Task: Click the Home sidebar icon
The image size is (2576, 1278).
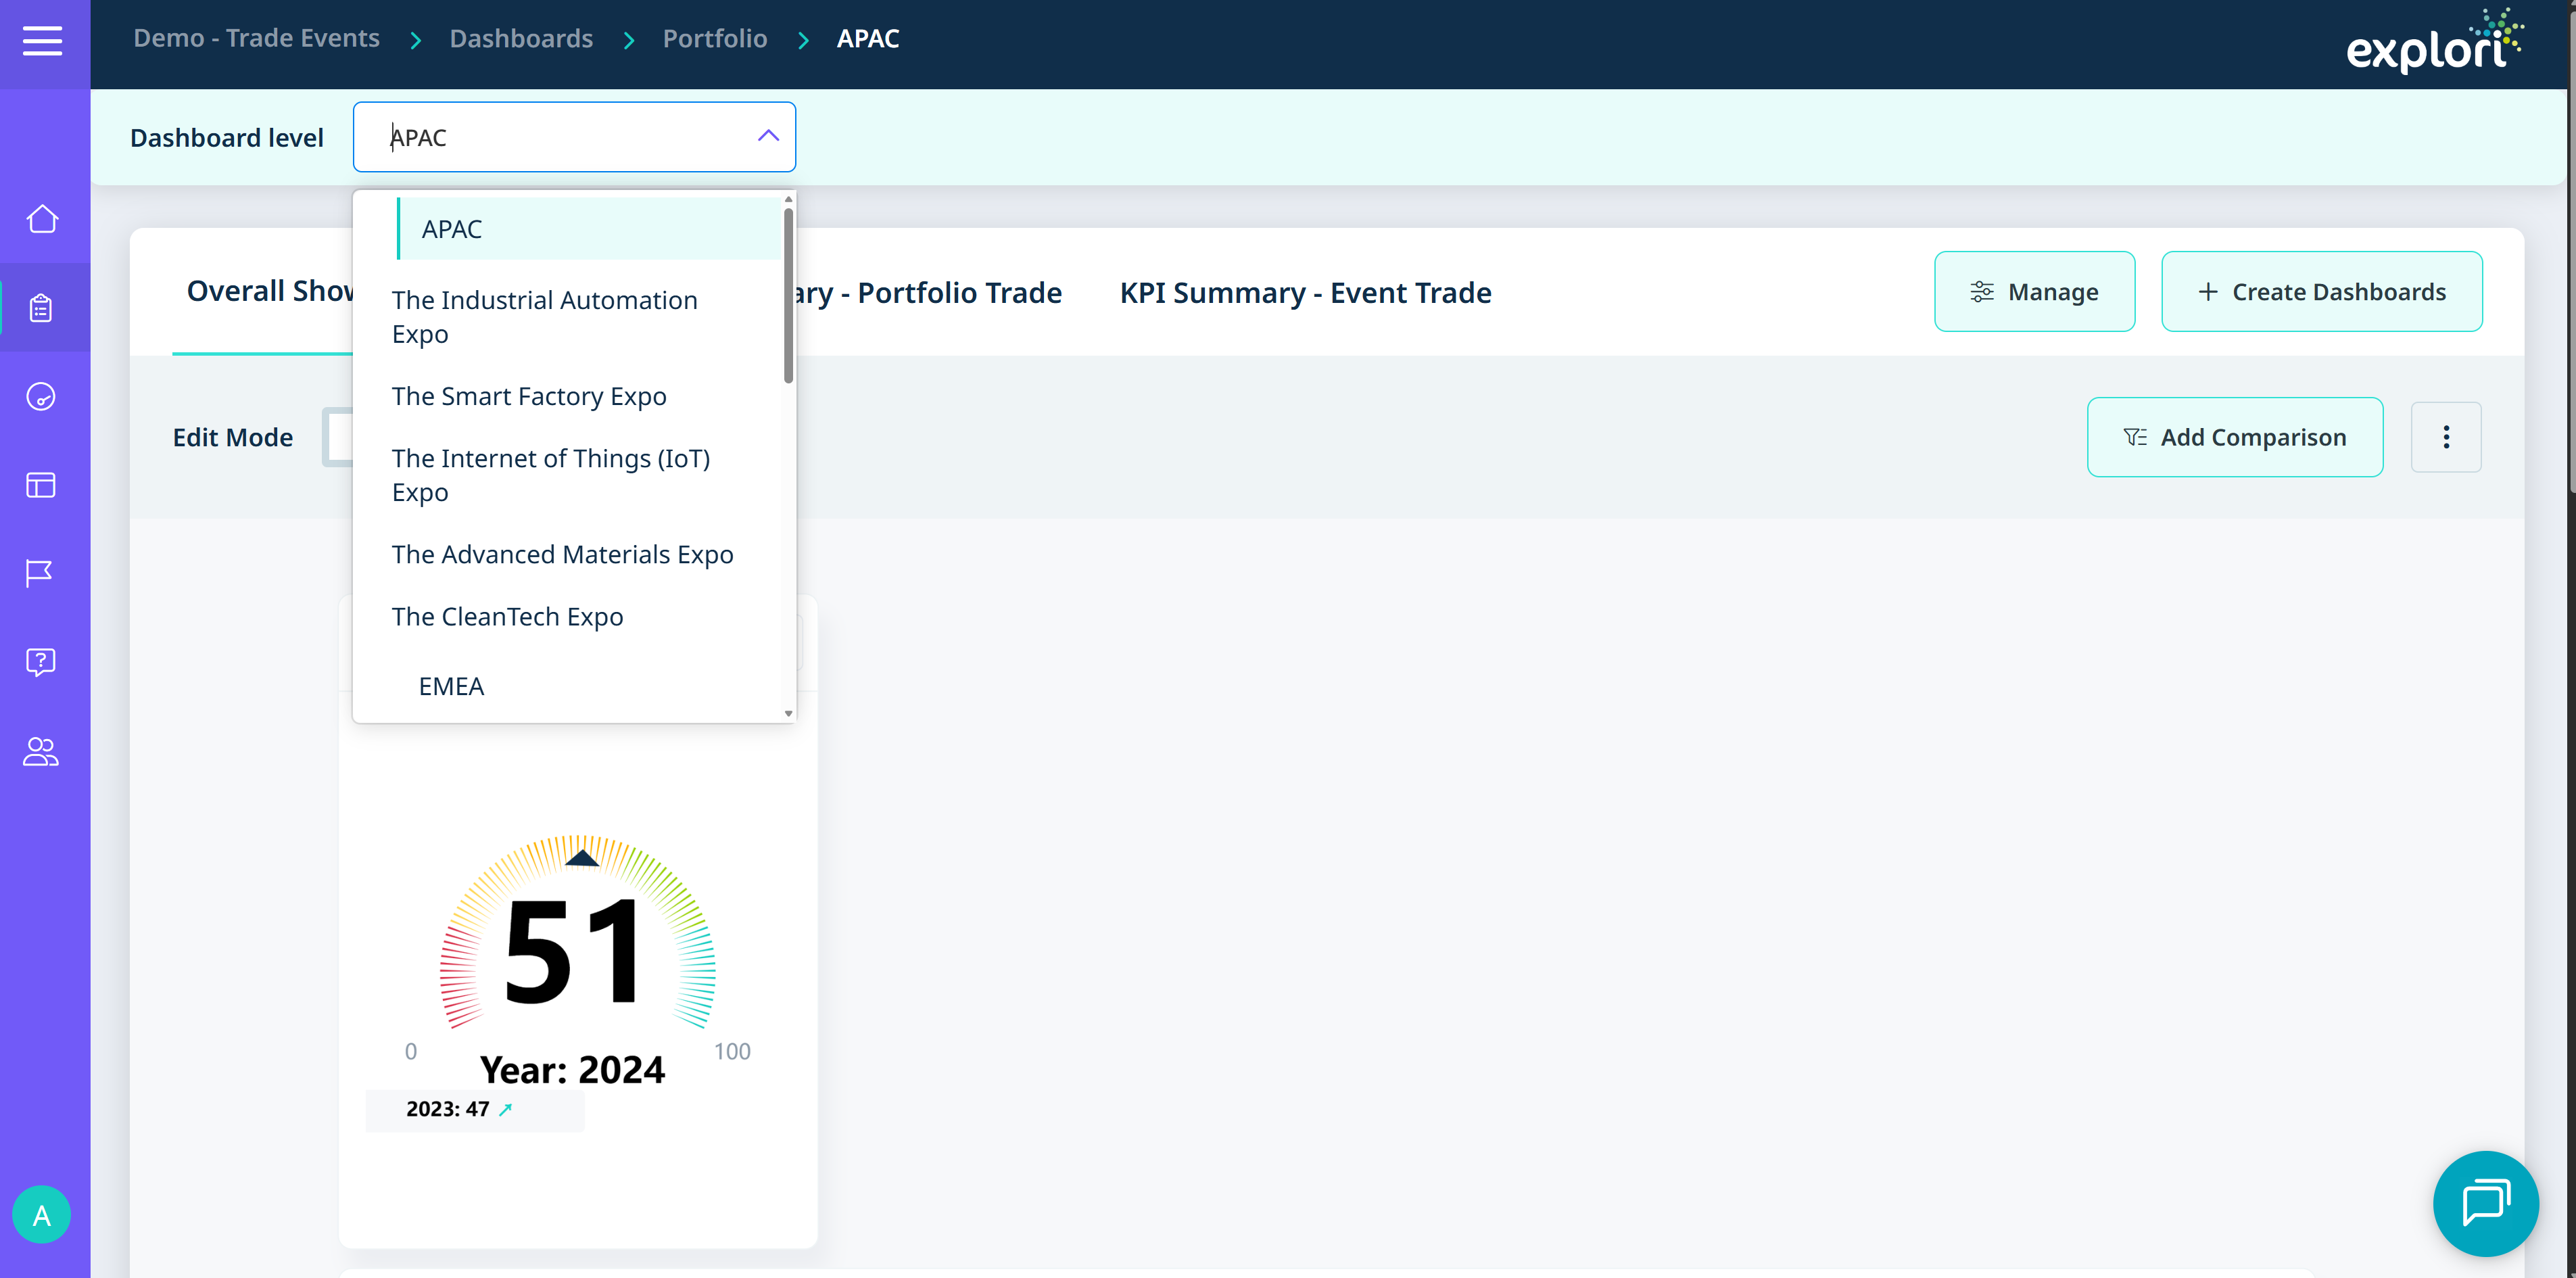Action: [x=42, y=219]
